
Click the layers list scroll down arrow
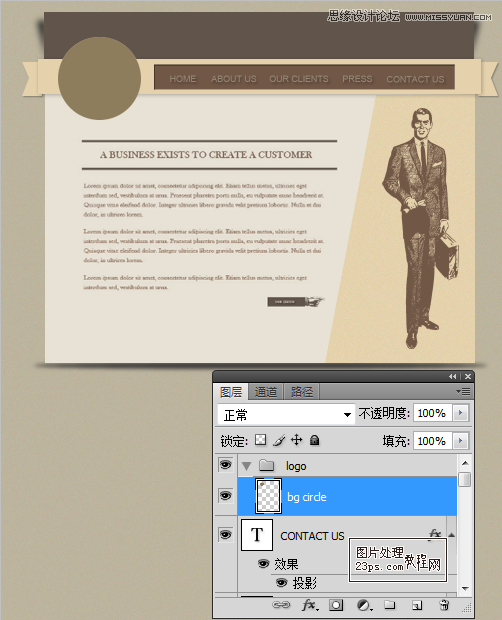coord(465,588)
